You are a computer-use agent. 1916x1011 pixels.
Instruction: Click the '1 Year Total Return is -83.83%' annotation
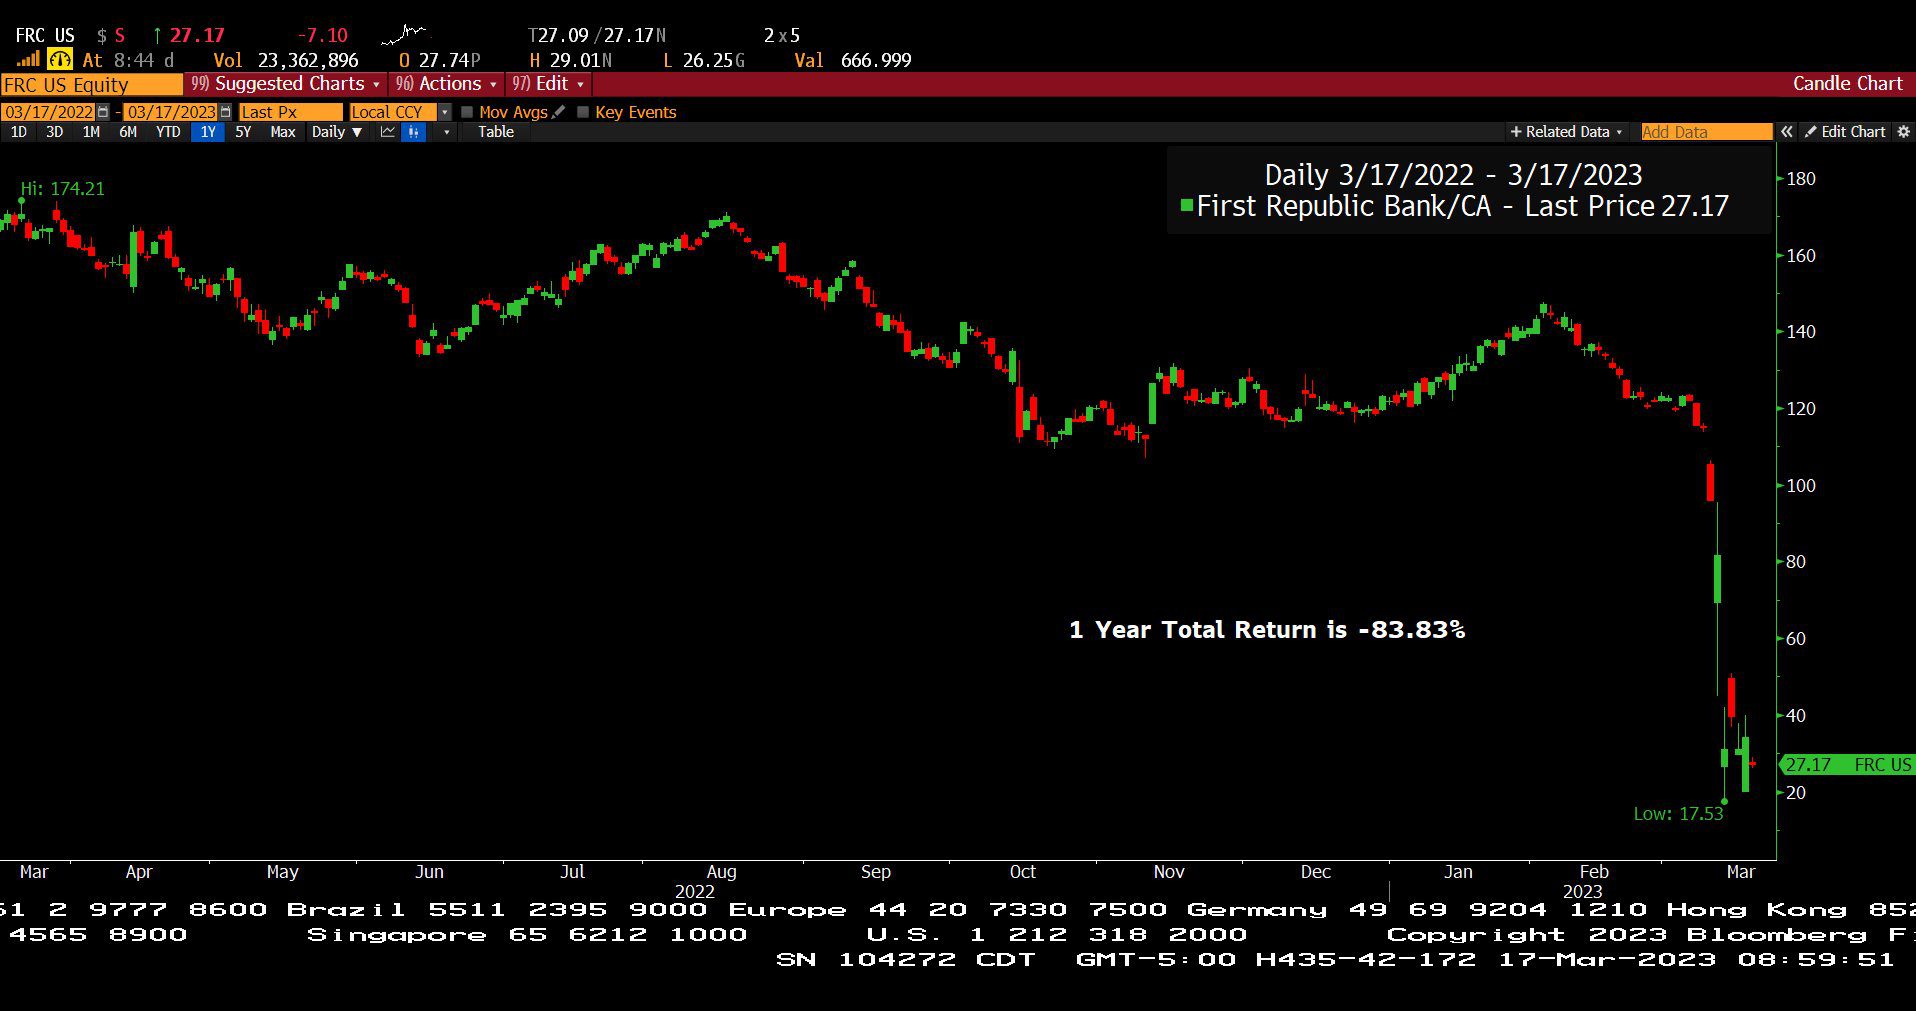tap(1267, 630)
